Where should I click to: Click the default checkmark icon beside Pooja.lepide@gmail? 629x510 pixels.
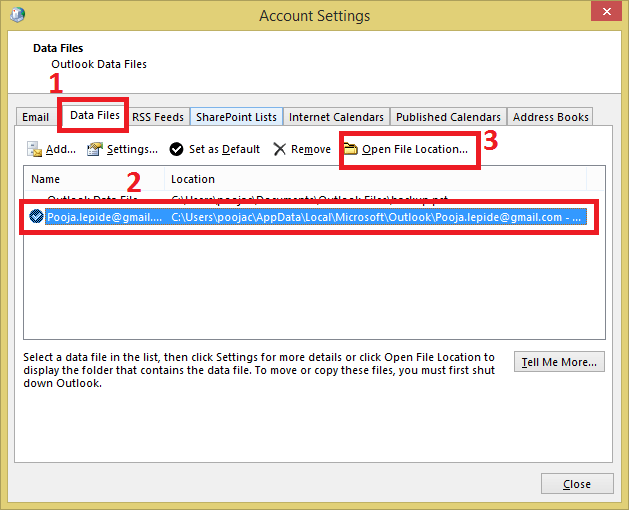point(36,216)
